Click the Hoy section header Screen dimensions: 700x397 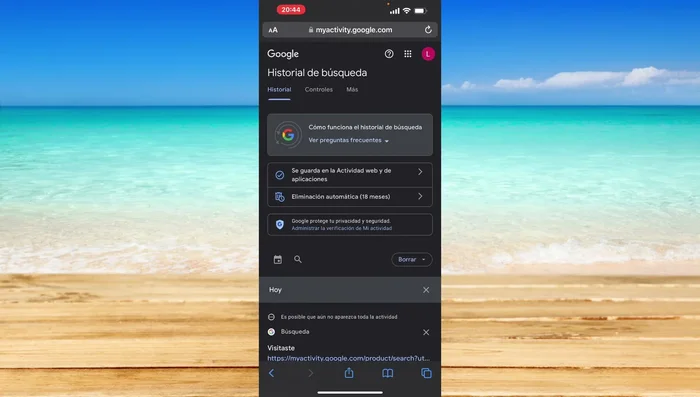[350, 290]
